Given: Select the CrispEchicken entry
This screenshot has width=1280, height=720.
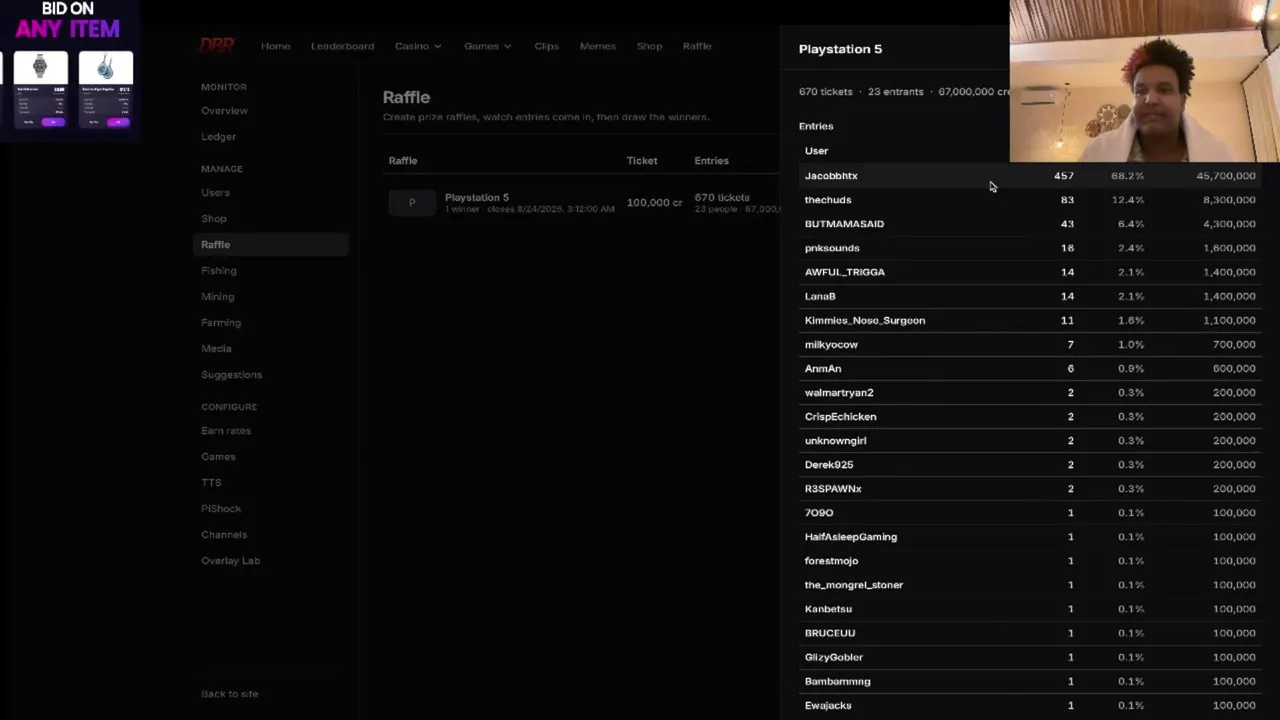Looking at the screenshot, I should coord(1030,416).
